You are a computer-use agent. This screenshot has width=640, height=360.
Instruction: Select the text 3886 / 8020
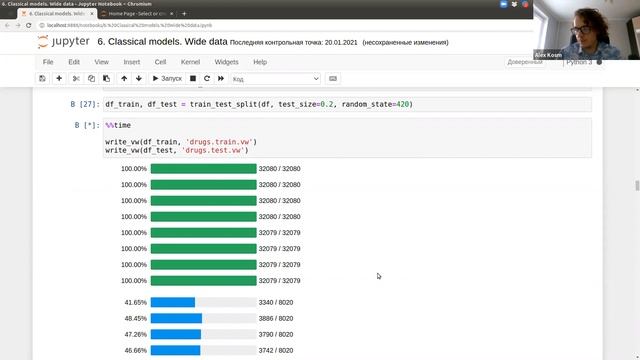tap(276, 318)
